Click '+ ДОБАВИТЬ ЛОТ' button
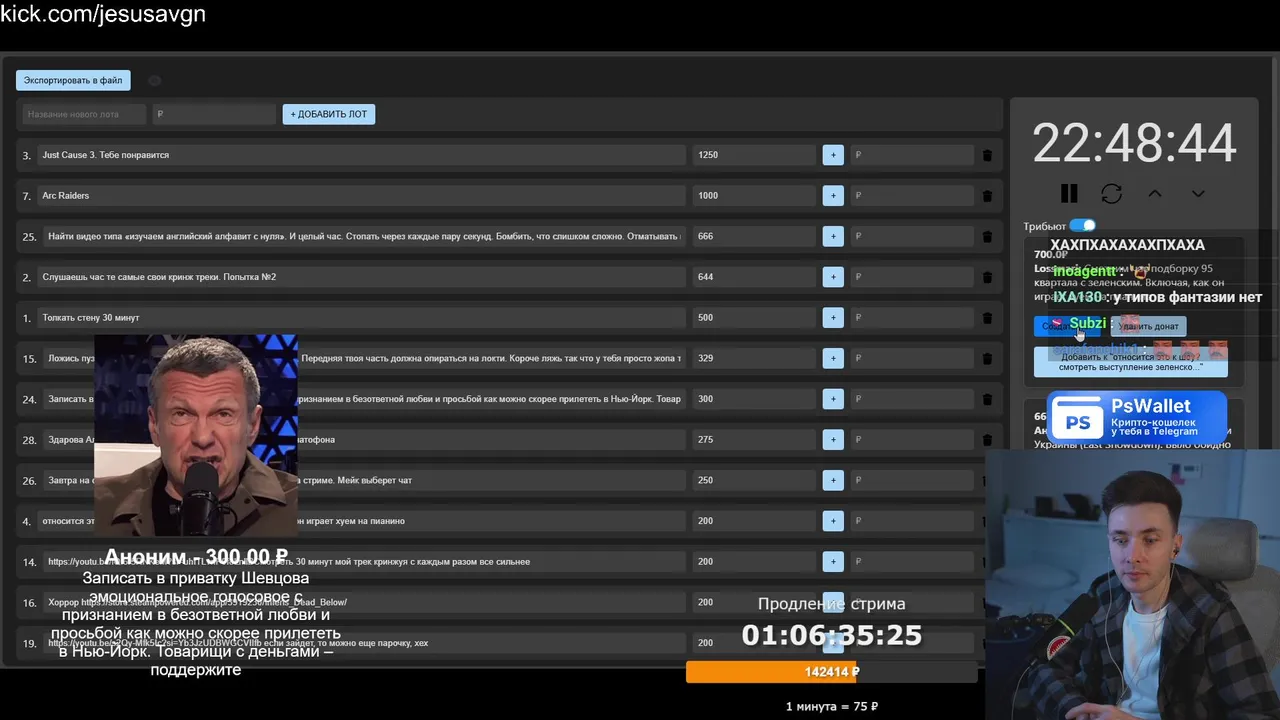This screenshot has width=1280, height=720. (x=328, y=114)
